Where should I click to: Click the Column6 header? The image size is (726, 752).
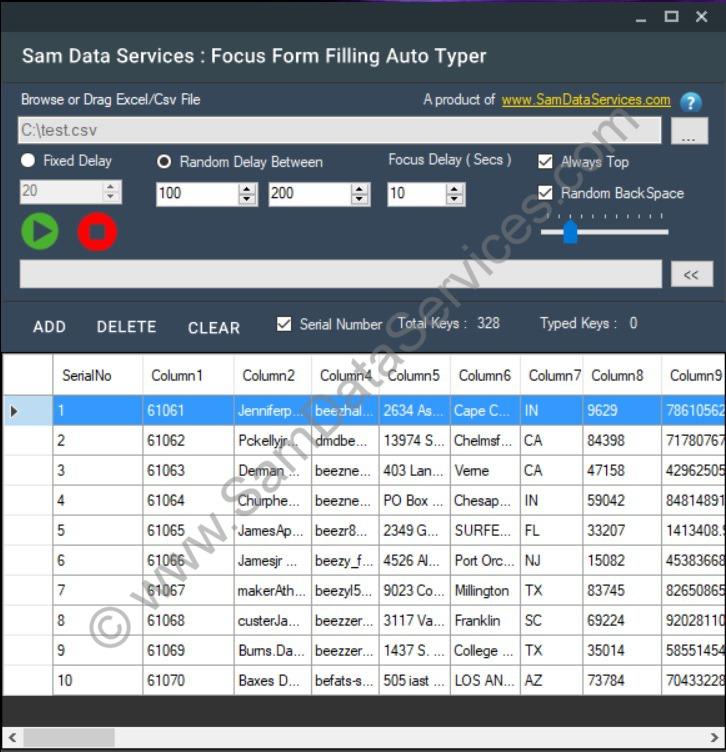pyautogui.click(x=485, y=375)
